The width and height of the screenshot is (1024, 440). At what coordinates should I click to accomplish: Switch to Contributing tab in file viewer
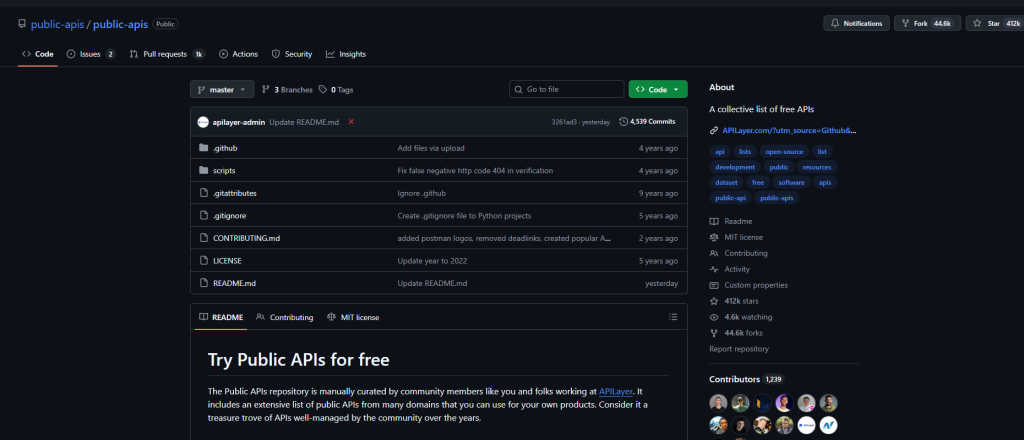click(285, 317)
